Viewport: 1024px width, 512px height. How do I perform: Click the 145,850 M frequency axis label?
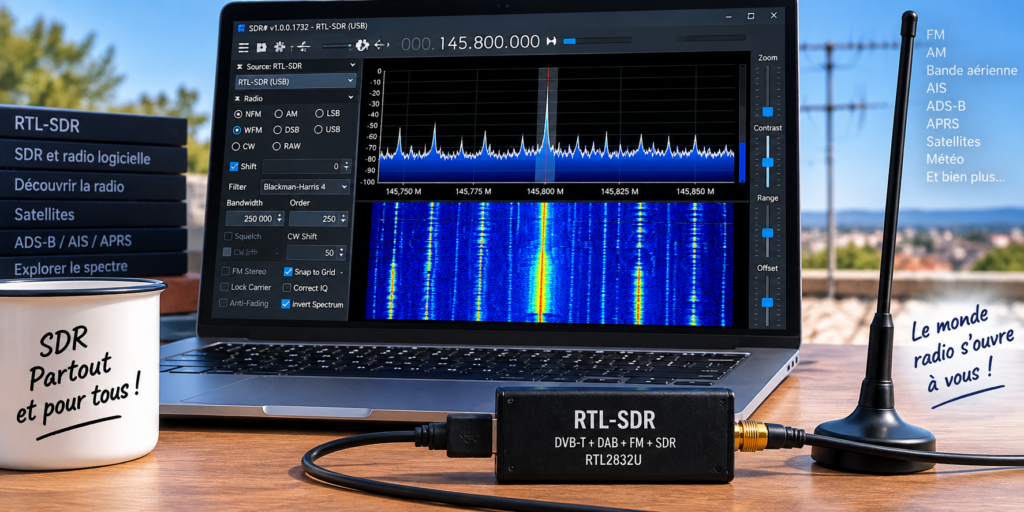695,191
